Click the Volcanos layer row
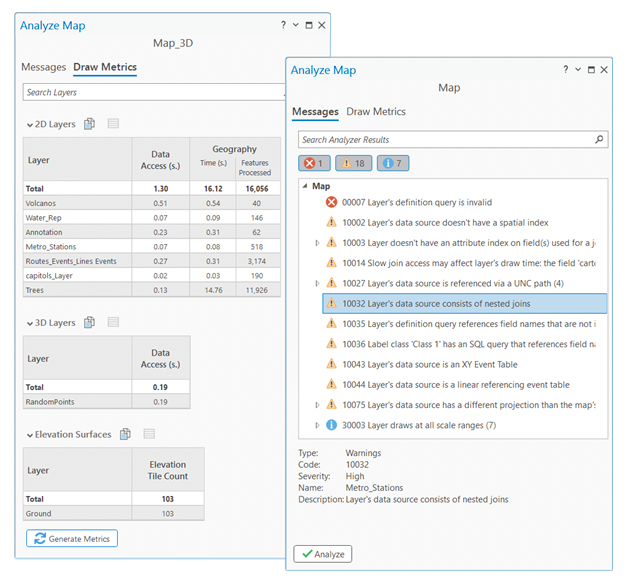632x587 pixels. [x=152, y=203]
